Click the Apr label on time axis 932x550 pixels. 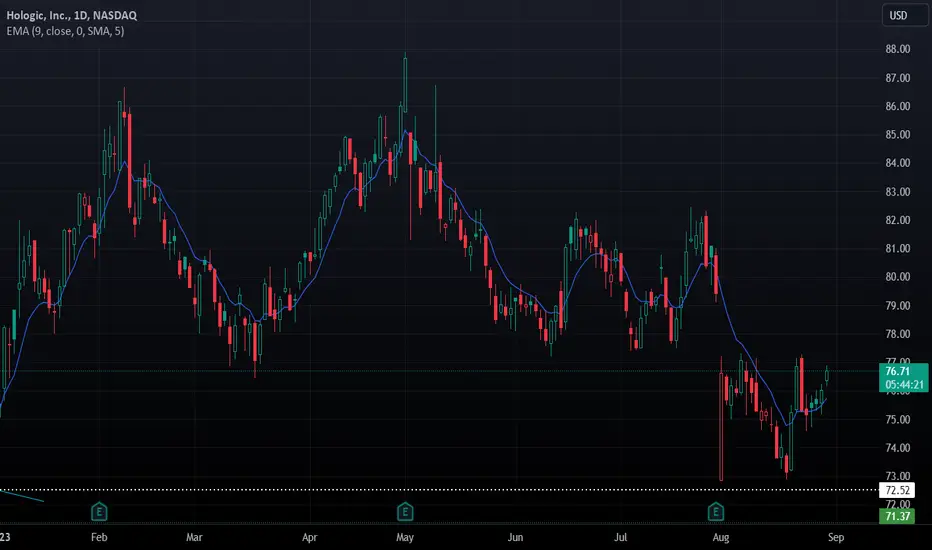(310, 538)
